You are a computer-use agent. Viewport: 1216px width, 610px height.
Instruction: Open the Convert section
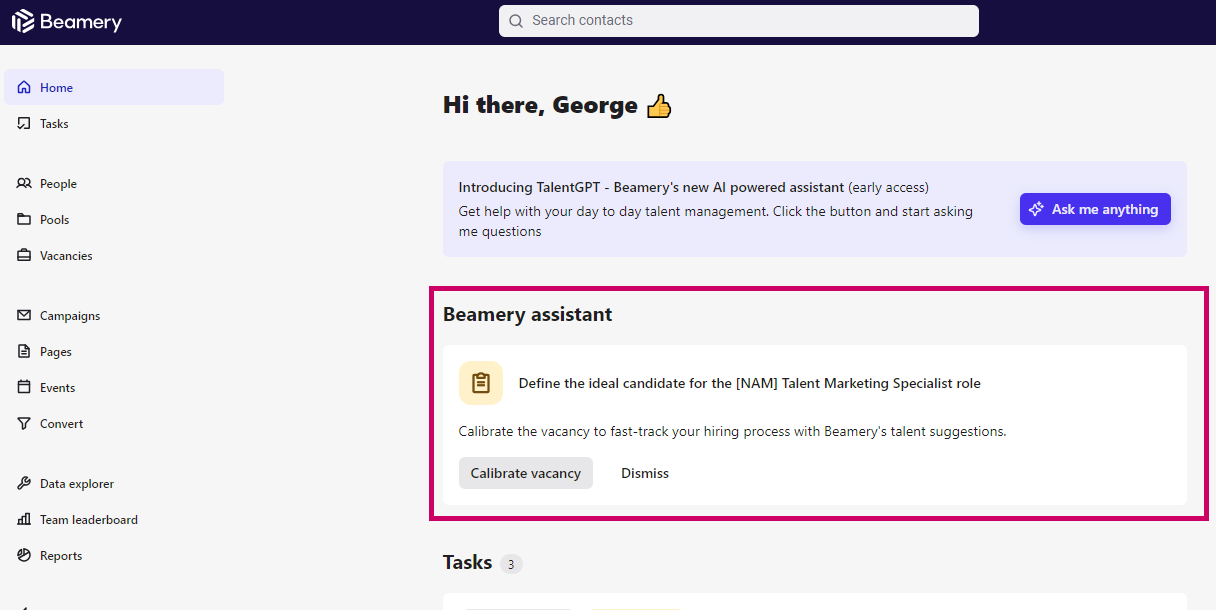tap(114, 424)
